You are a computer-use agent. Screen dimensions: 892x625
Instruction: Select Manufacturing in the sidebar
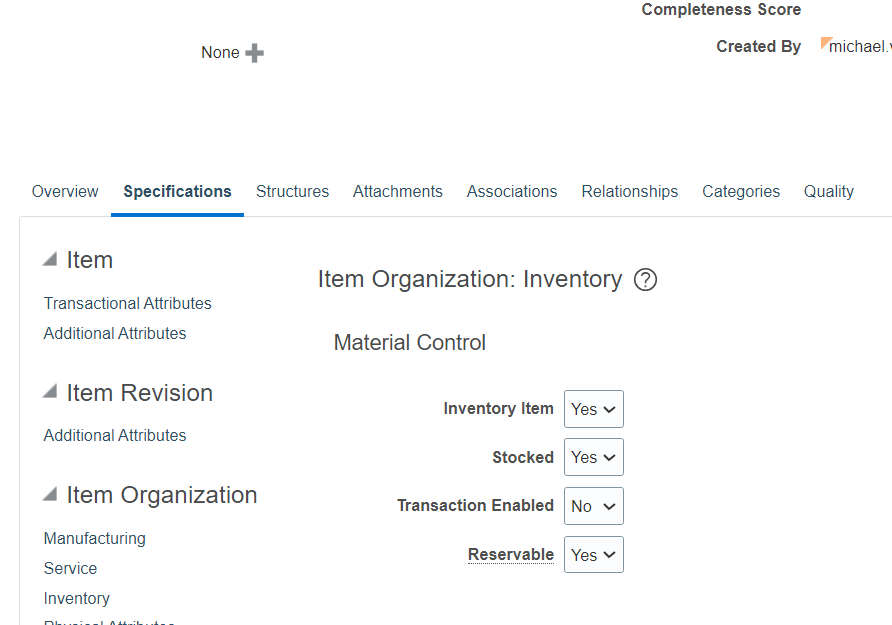point(94,538)
